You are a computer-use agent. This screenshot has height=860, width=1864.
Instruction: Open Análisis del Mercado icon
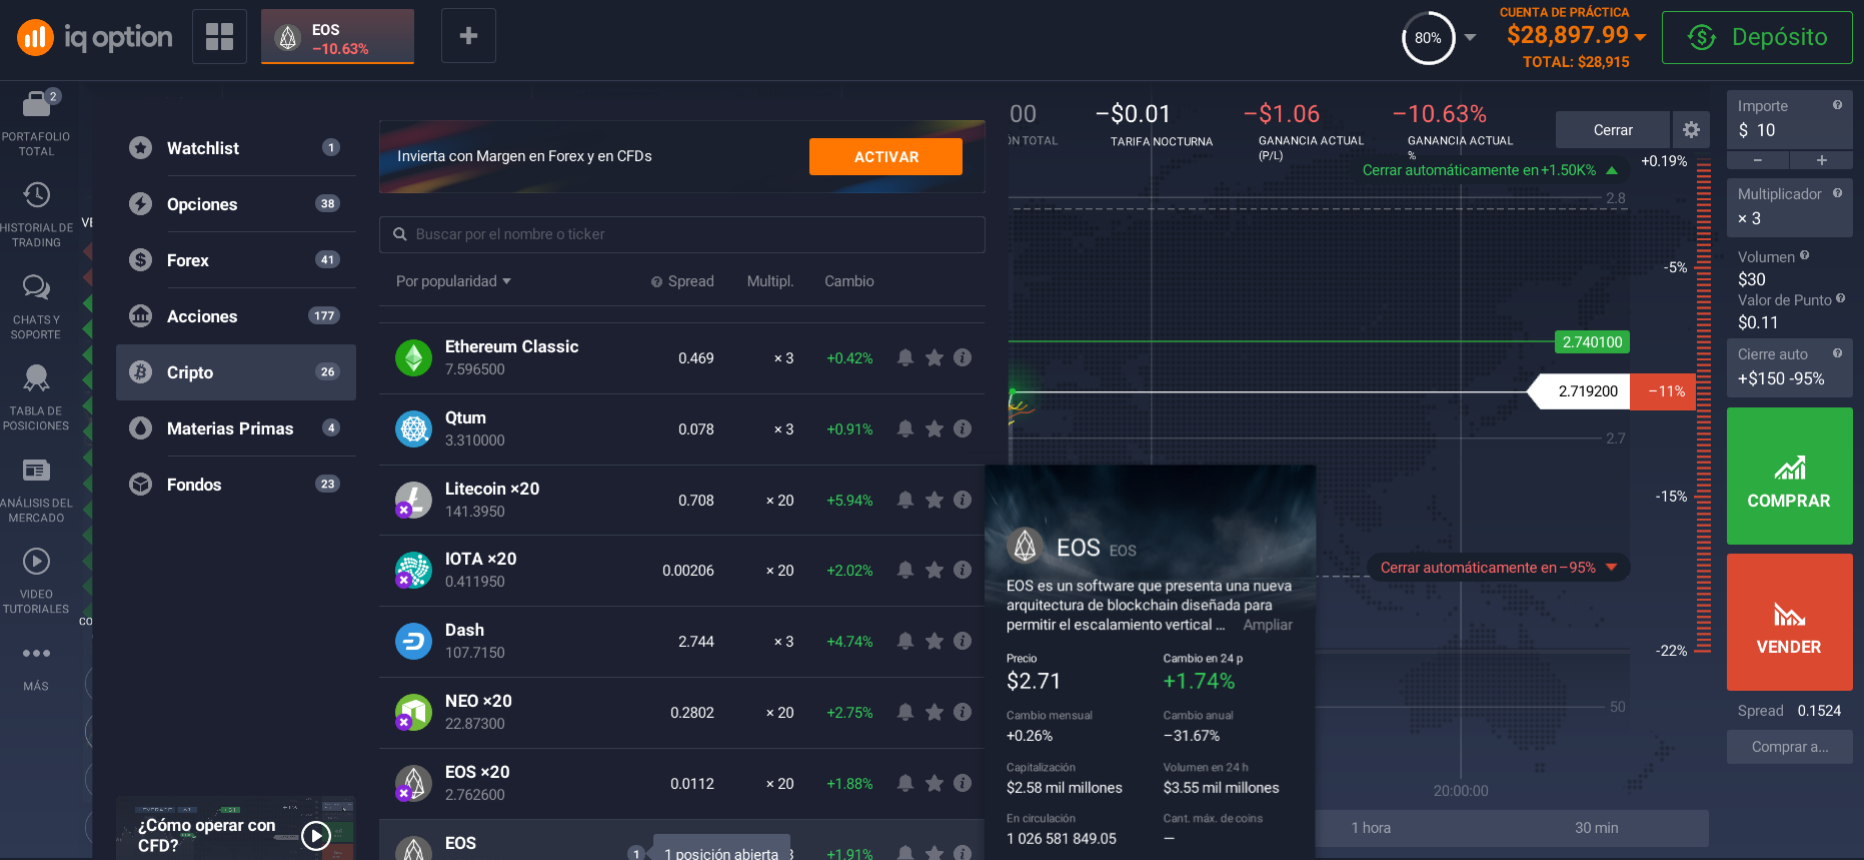(37, 470)
